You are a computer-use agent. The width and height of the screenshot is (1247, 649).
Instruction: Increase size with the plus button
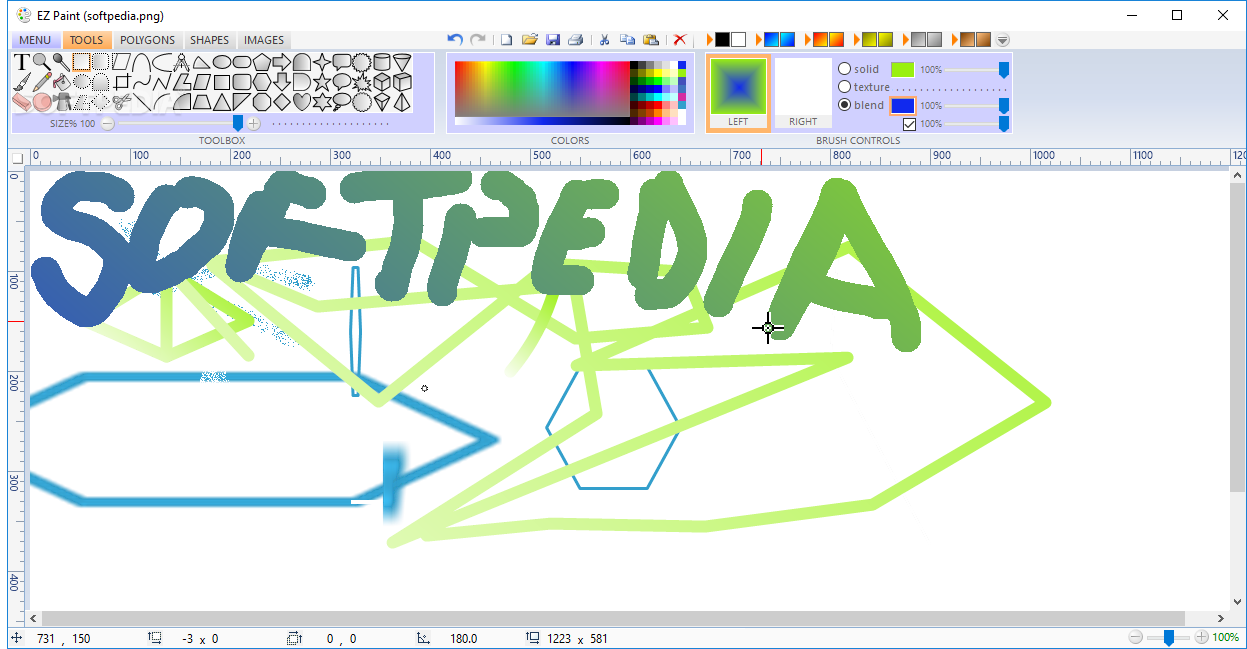(x=253, y=123)
